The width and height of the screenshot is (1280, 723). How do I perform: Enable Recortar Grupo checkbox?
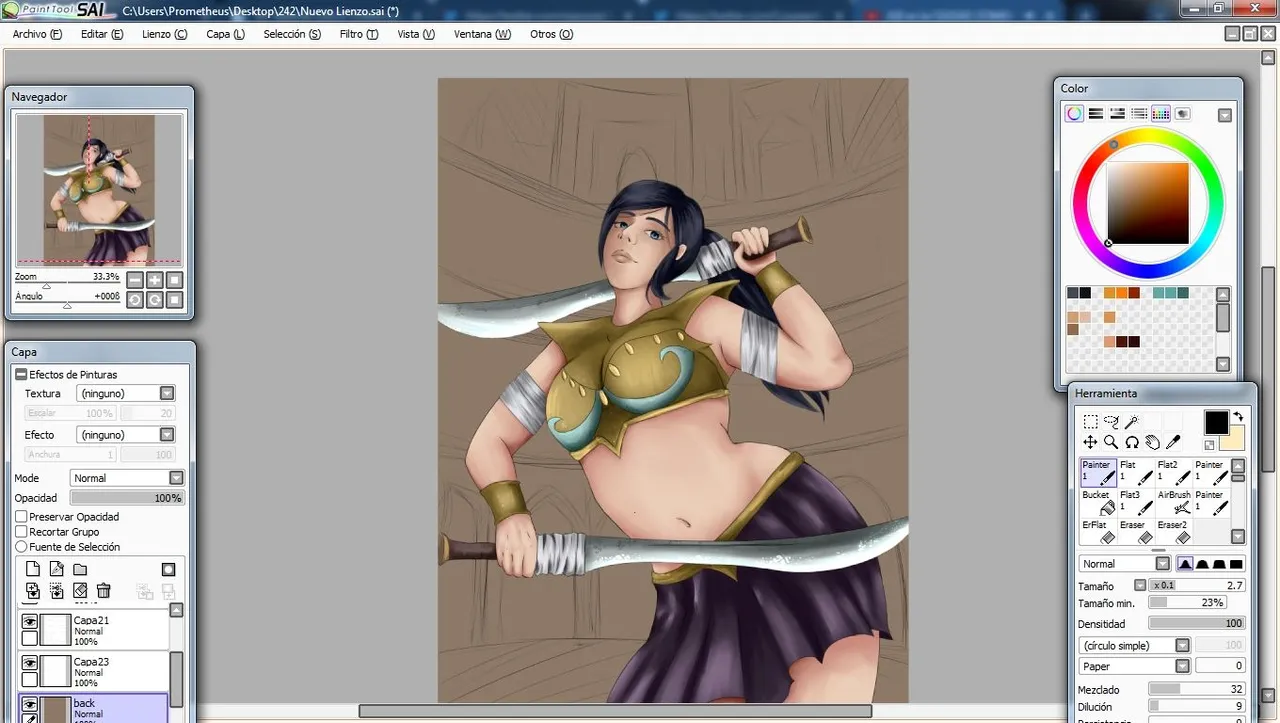tap(21, 532)
